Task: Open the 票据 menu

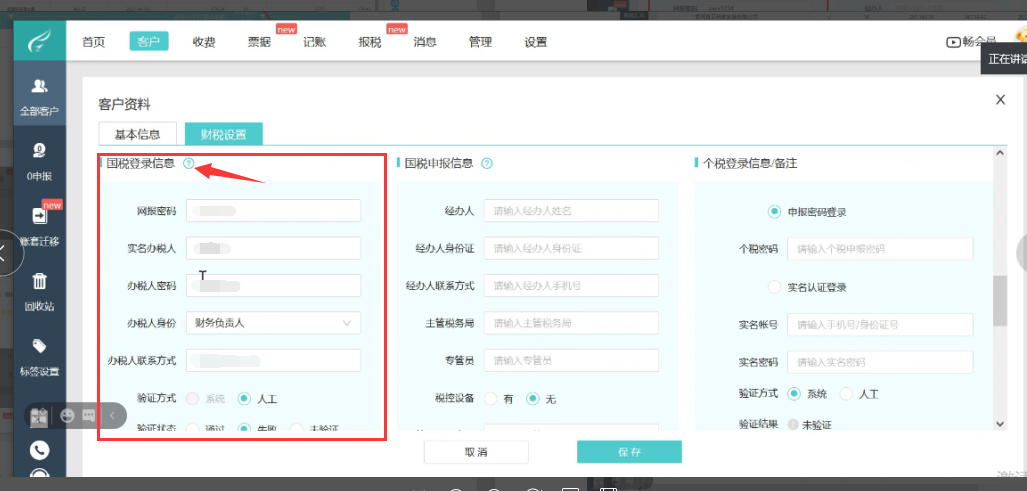Action: point(259,42)
